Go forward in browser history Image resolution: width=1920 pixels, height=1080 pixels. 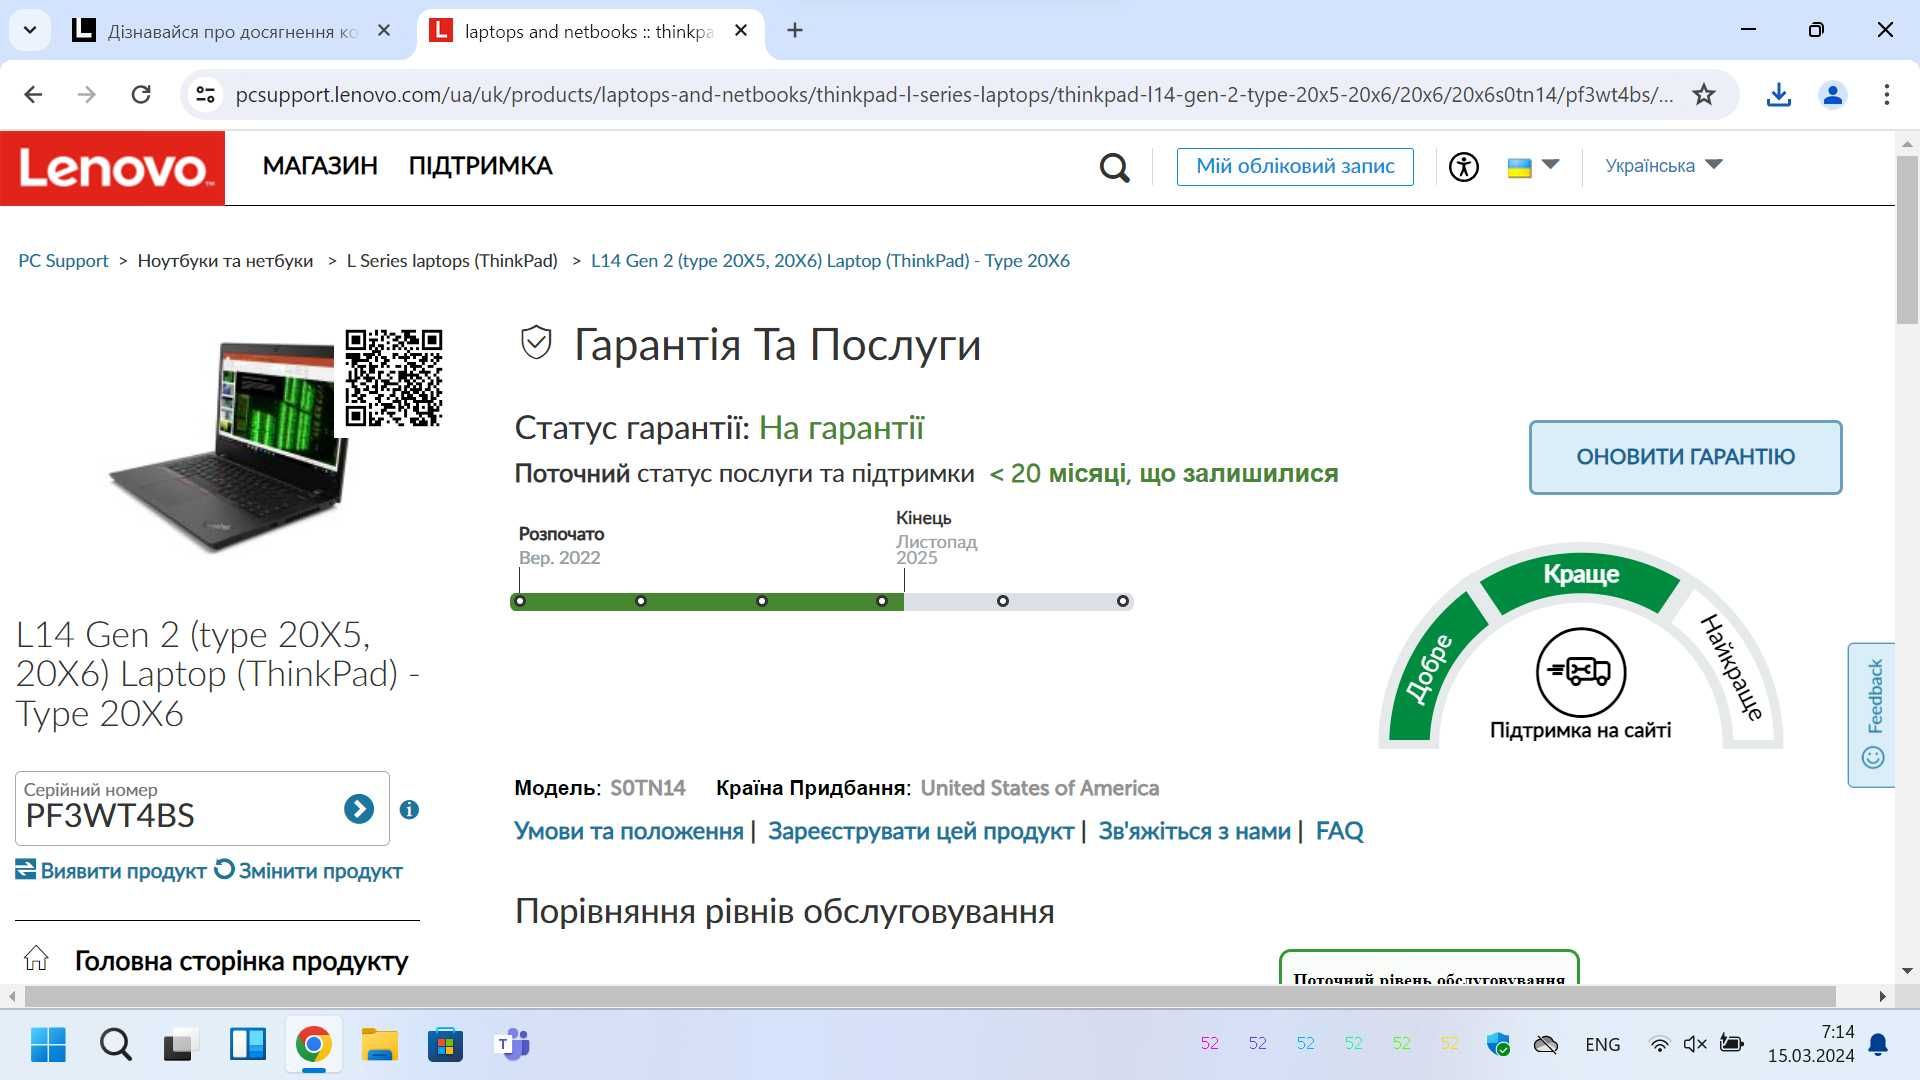pos(87,95)
